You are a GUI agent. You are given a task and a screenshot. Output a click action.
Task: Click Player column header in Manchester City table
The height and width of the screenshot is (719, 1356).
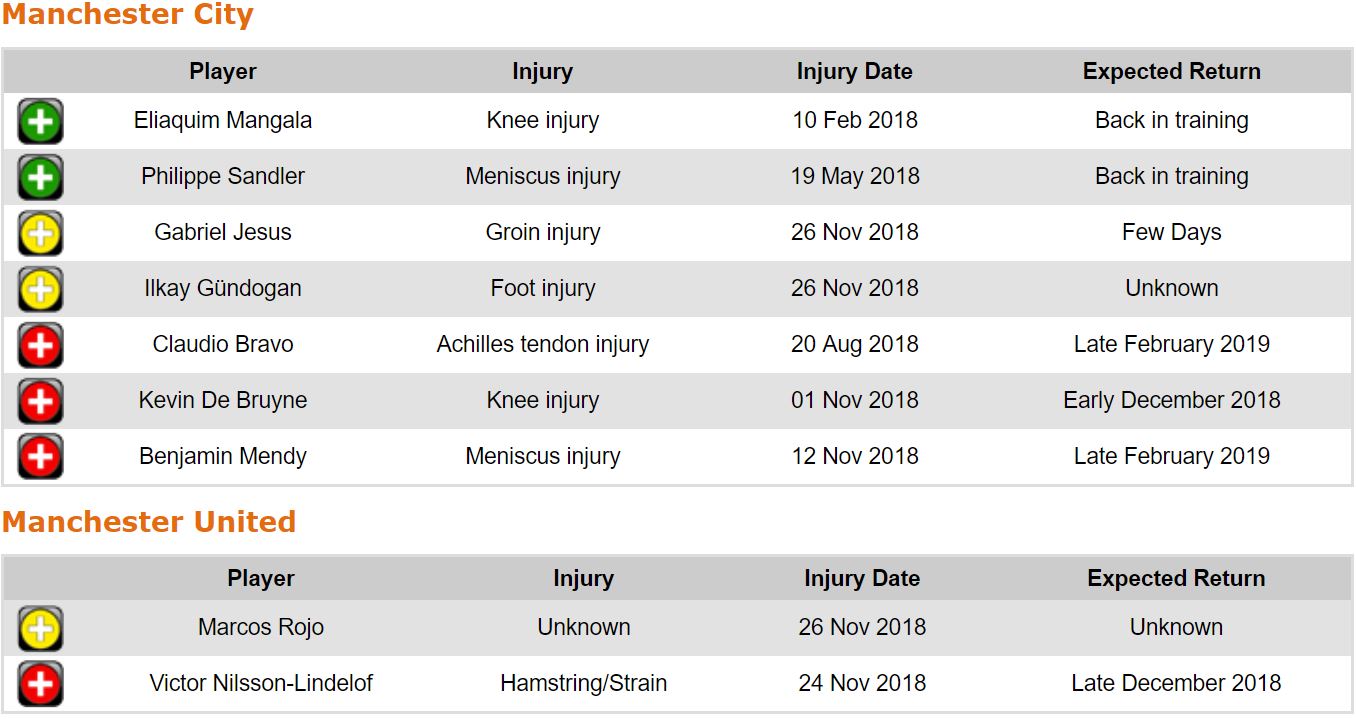[x=223, y=72]
